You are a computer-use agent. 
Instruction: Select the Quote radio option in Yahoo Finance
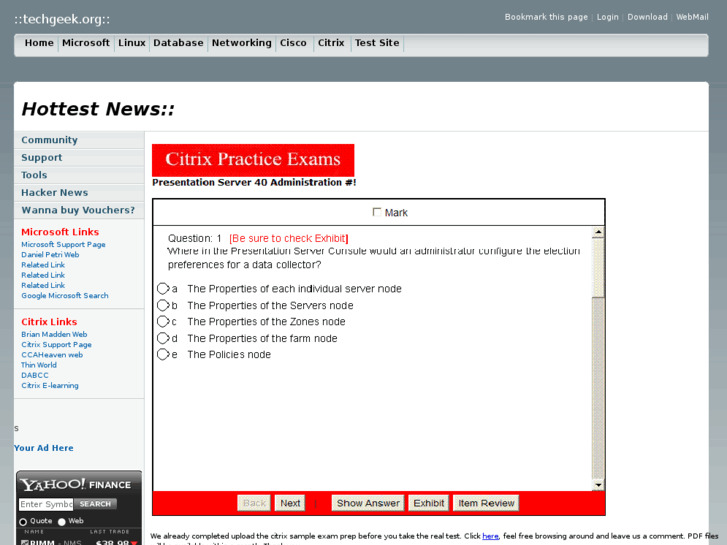click(x=23, y=522)
